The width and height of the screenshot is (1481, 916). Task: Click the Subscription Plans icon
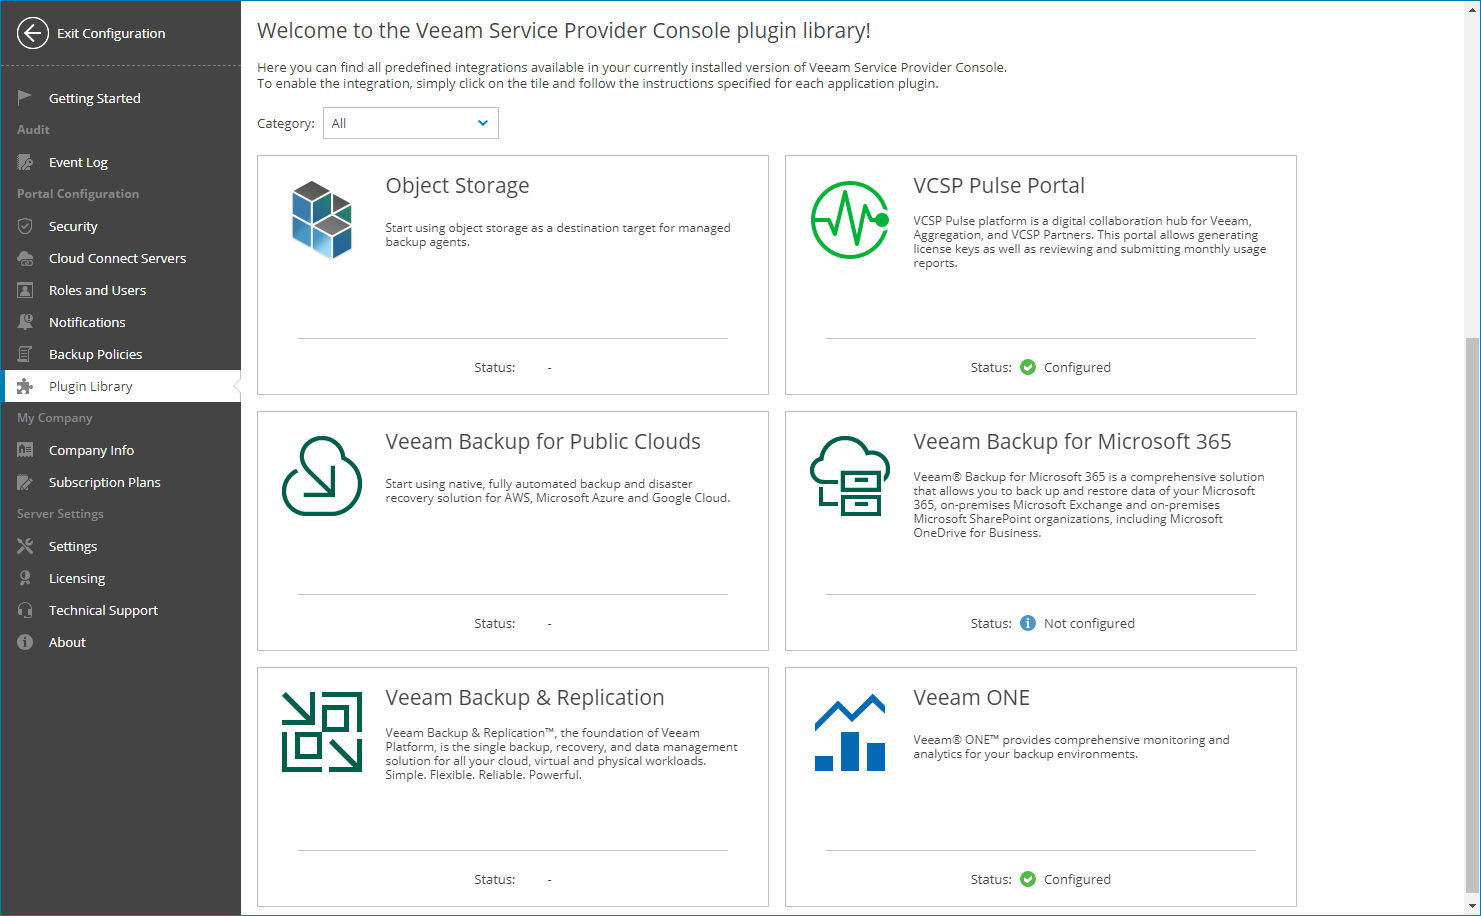[25, 482]
